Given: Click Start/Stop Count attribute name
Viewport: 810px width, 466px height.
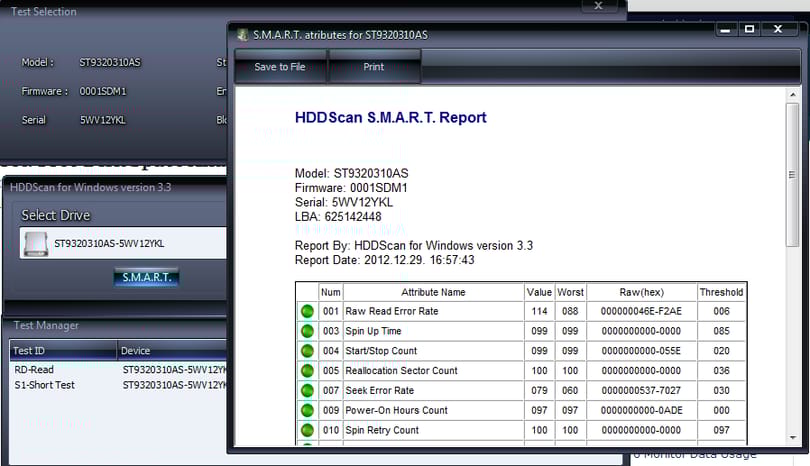Looking at the screenshot, I should (381, 351).
